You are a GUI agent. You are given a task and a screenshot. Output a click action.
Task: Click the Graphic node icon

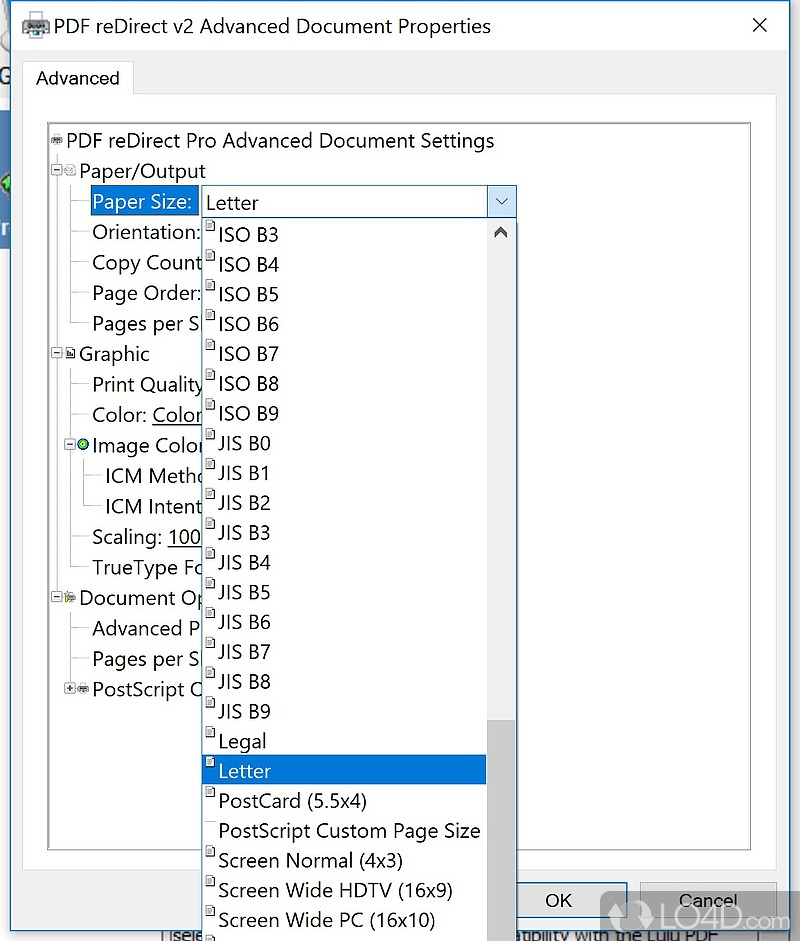point(70,354)
